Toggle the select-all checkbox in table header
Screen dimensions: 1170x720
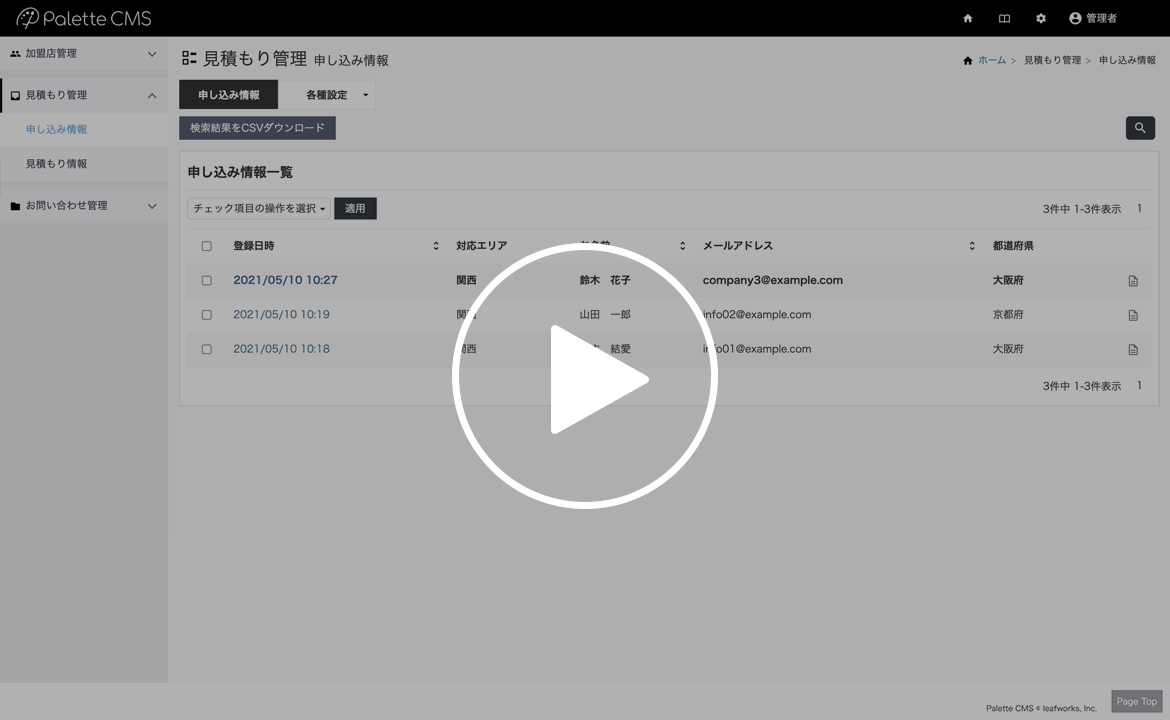pos(207,246)
